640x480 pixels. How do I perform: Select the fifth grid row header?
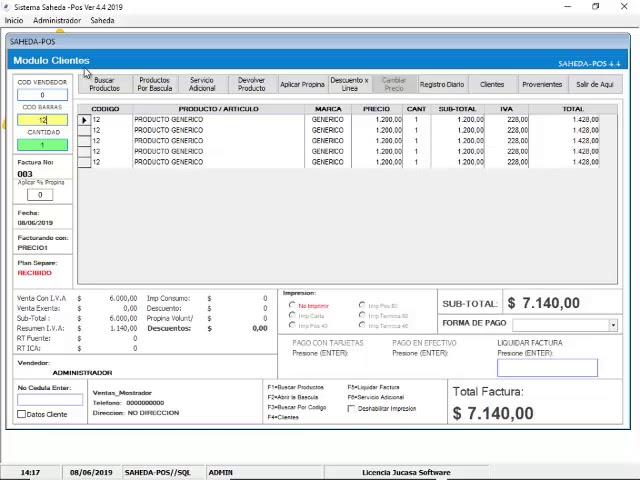click(x=84, y=162)
